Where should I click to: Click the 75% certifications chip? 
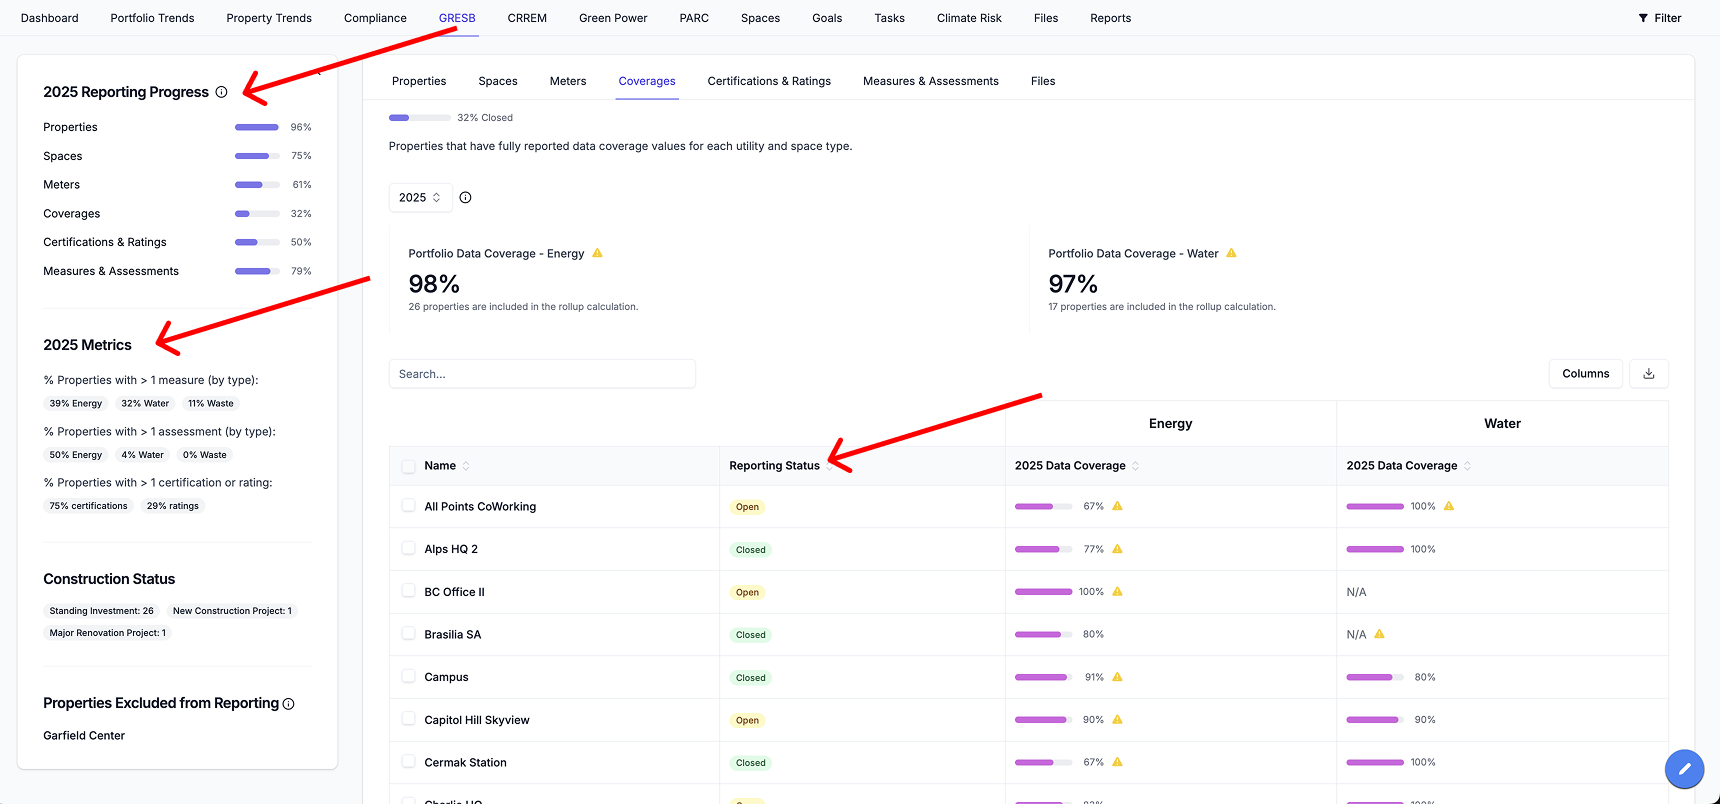click(x=88, y=506)
